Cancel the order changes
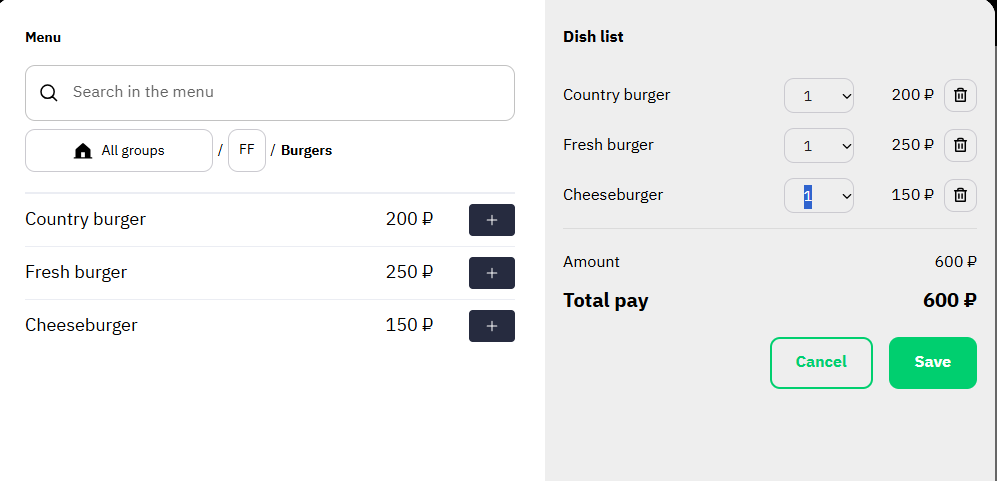 pos(821,363)
